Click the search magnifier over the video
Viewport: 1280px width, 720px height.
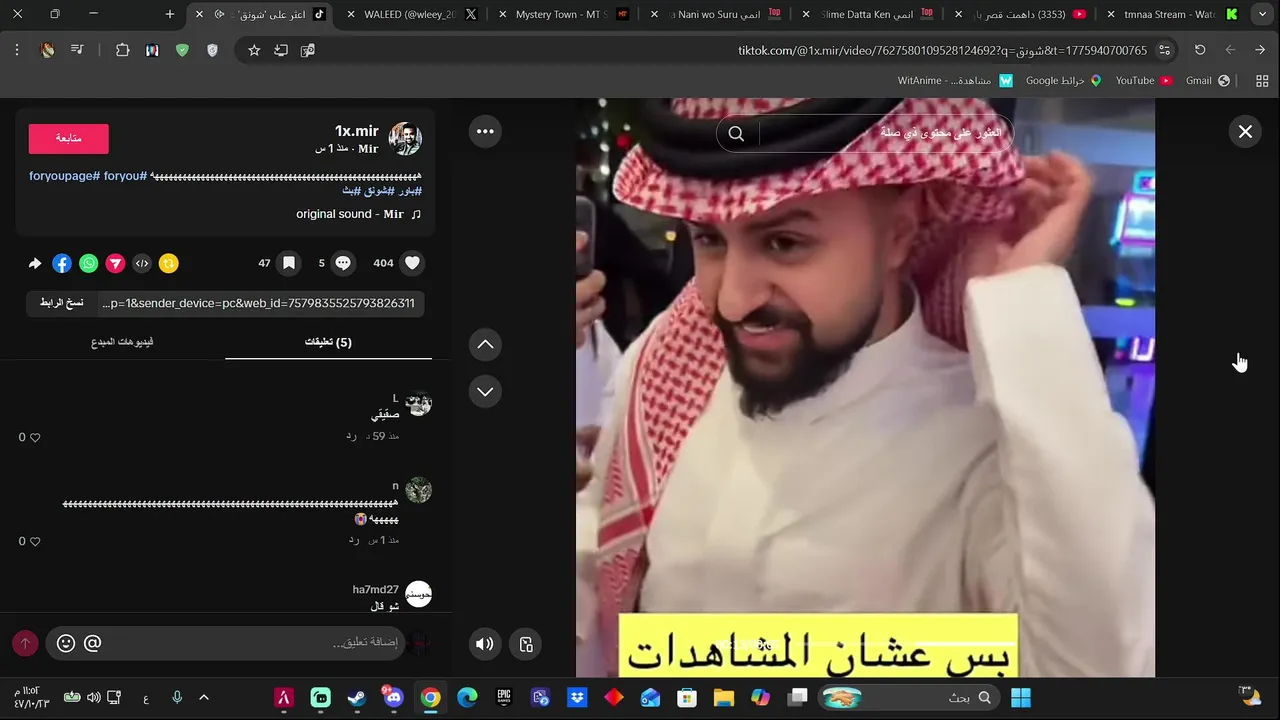[x=736, y=133]
